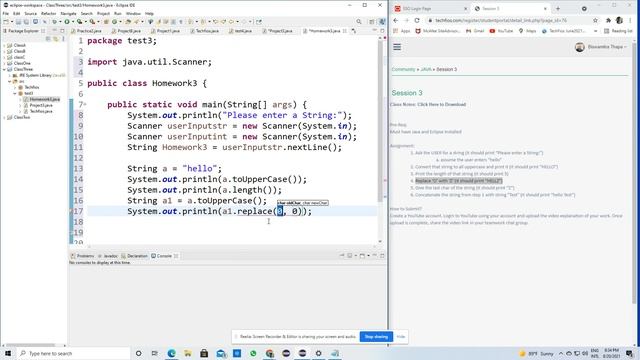Expand the ClassB project in Package Explorer
Screen dimensions: 640x360
click(x=4, y=51)
